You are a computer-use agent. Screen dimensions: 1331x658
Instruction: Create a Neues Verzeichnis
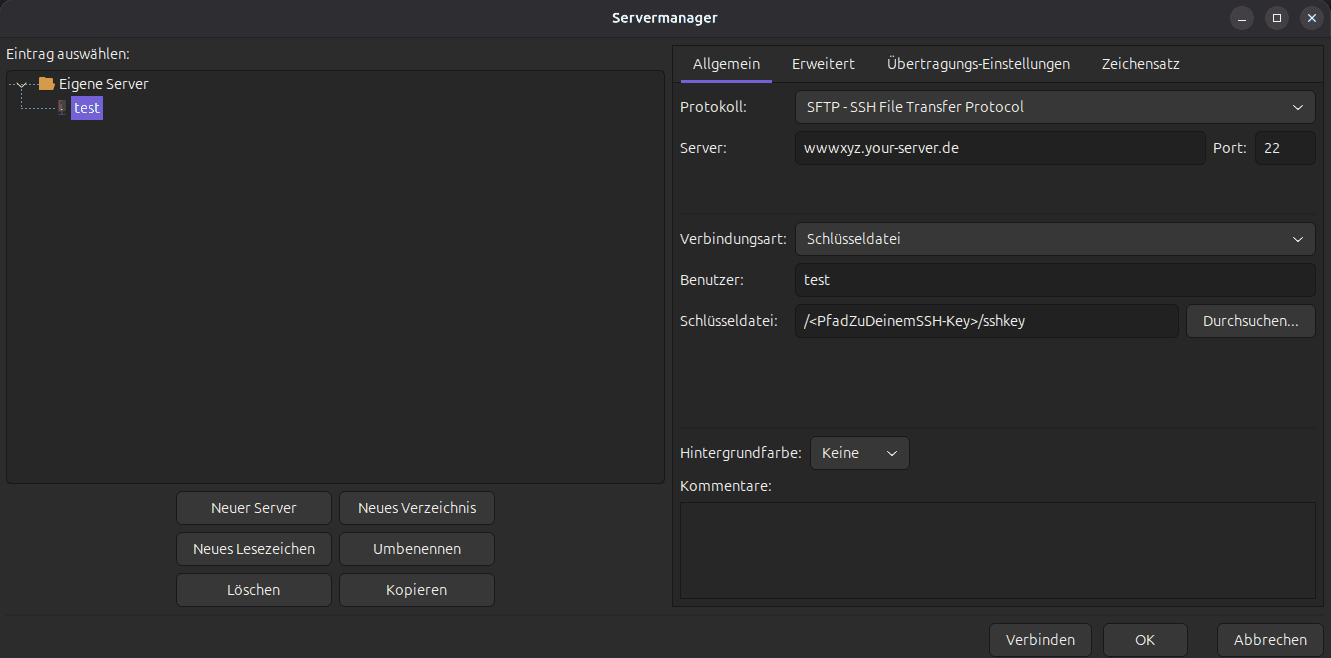pyautogui.click(x=417, y=508)
